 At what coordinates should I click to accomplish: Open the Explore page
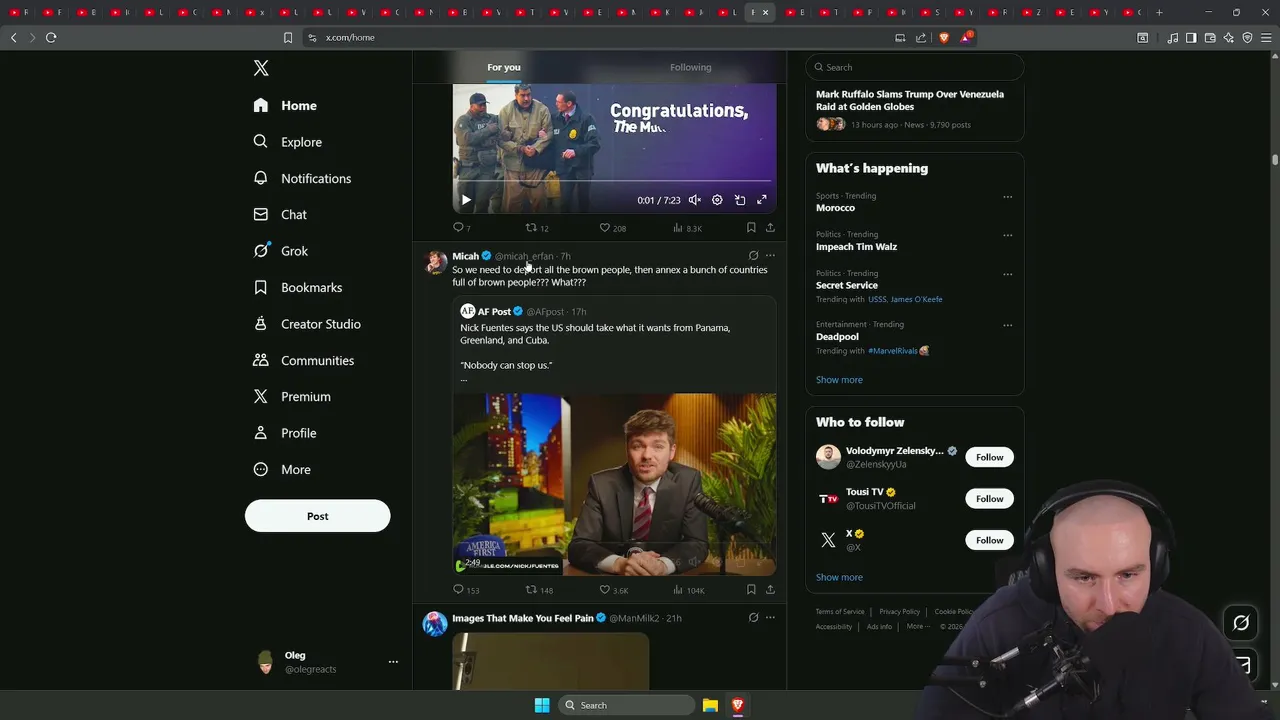click(x=287, y=142)
